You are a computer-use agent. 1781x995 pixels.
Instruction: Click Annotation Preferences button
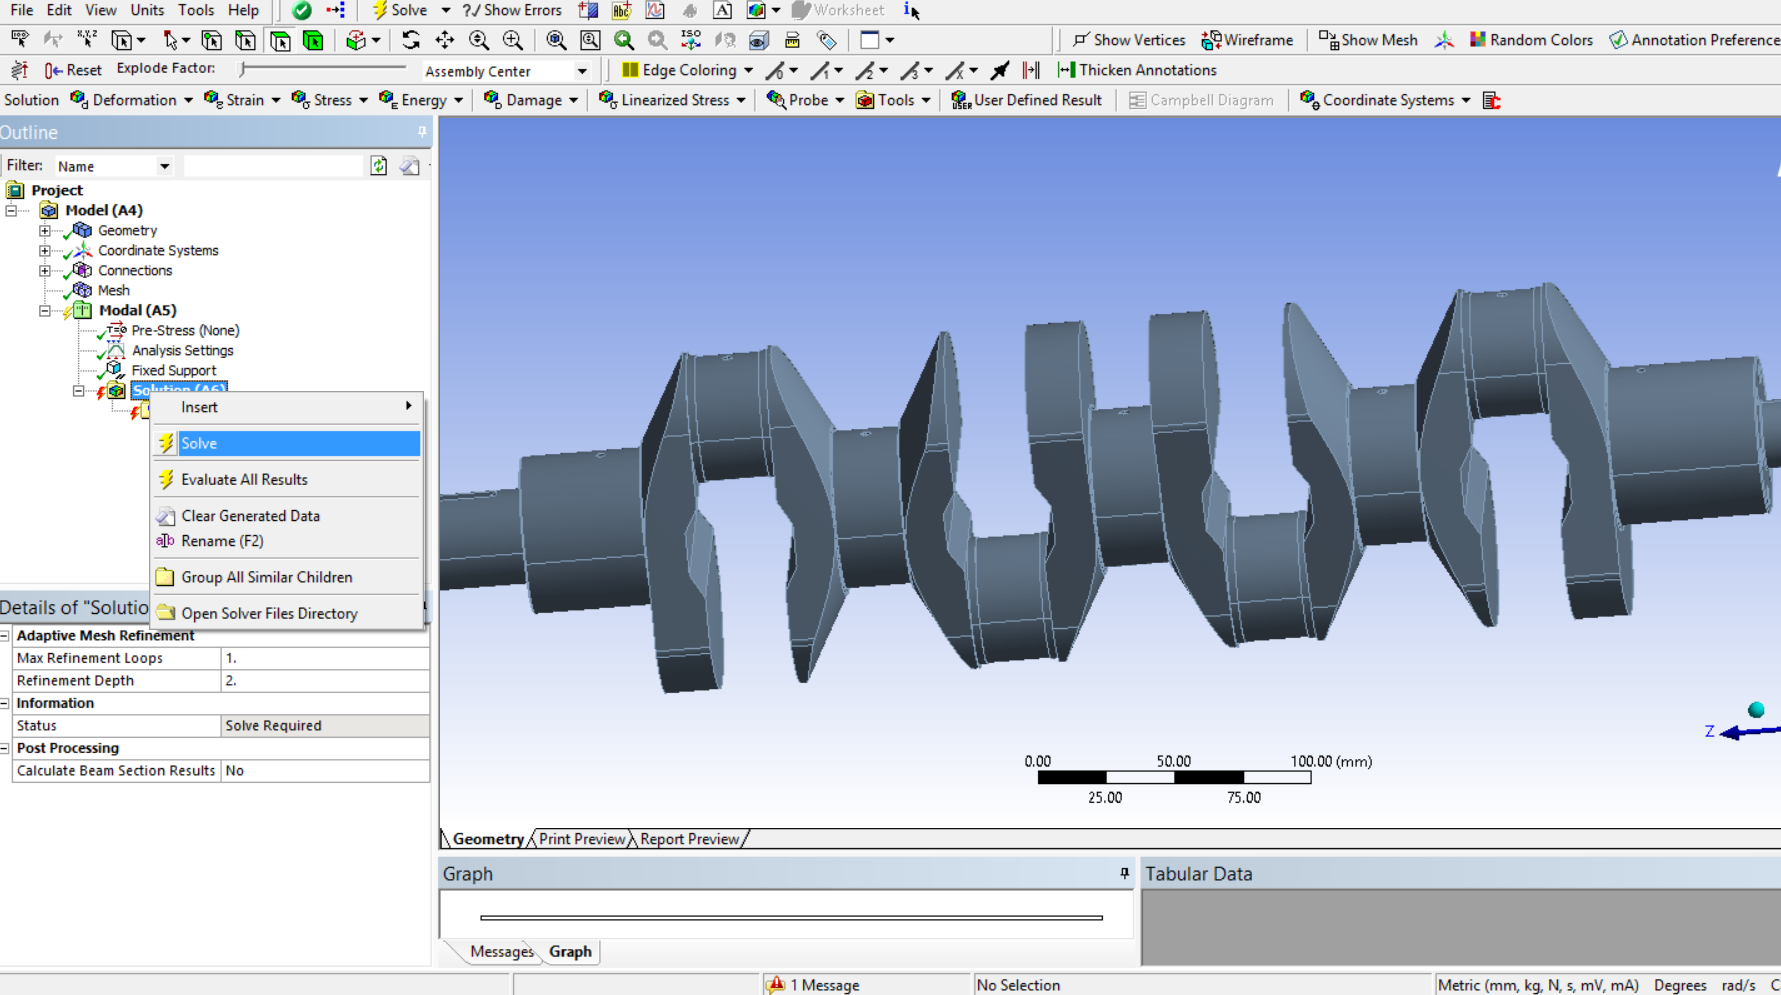pyautogui.click(x=1694, y=40)
